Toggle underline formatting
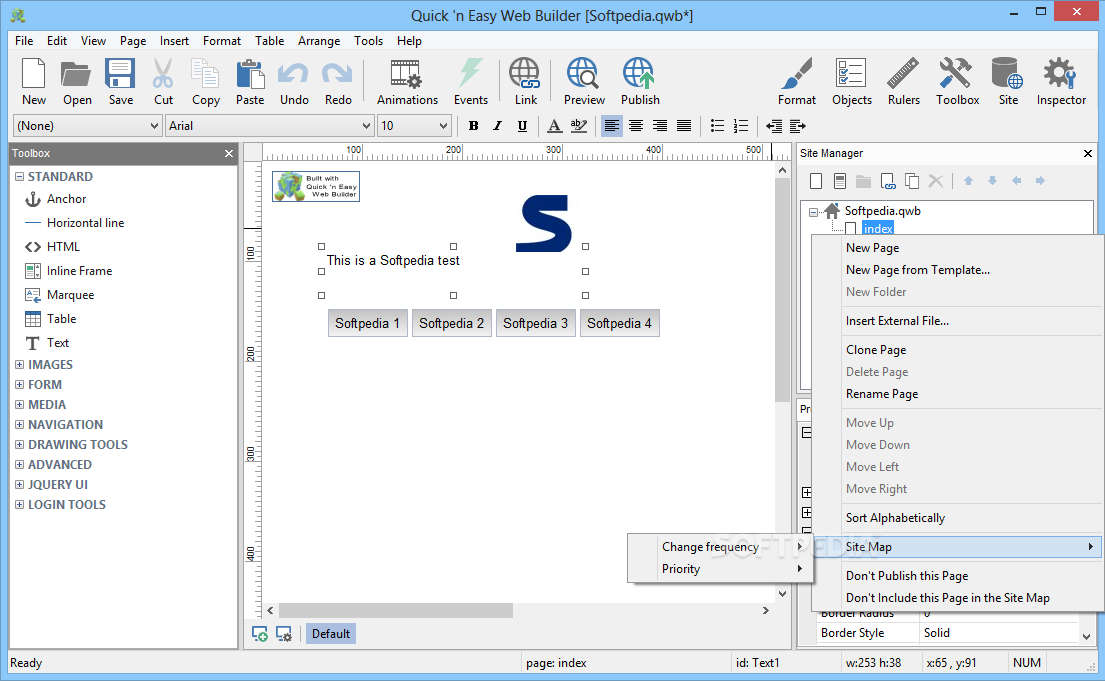Screen dimensions: 1105x681 pos(522,126)
